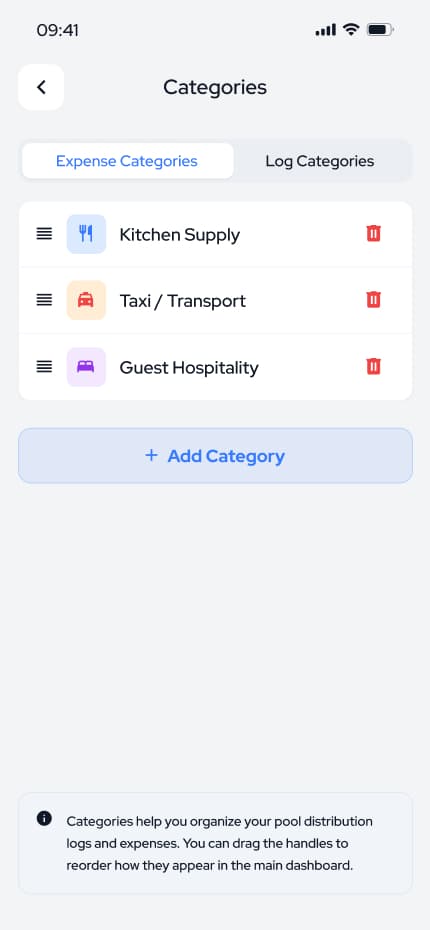This screenshot has width=430, height=930.
Task: Click the plus sign on Add Category
Action: [152, 455]
